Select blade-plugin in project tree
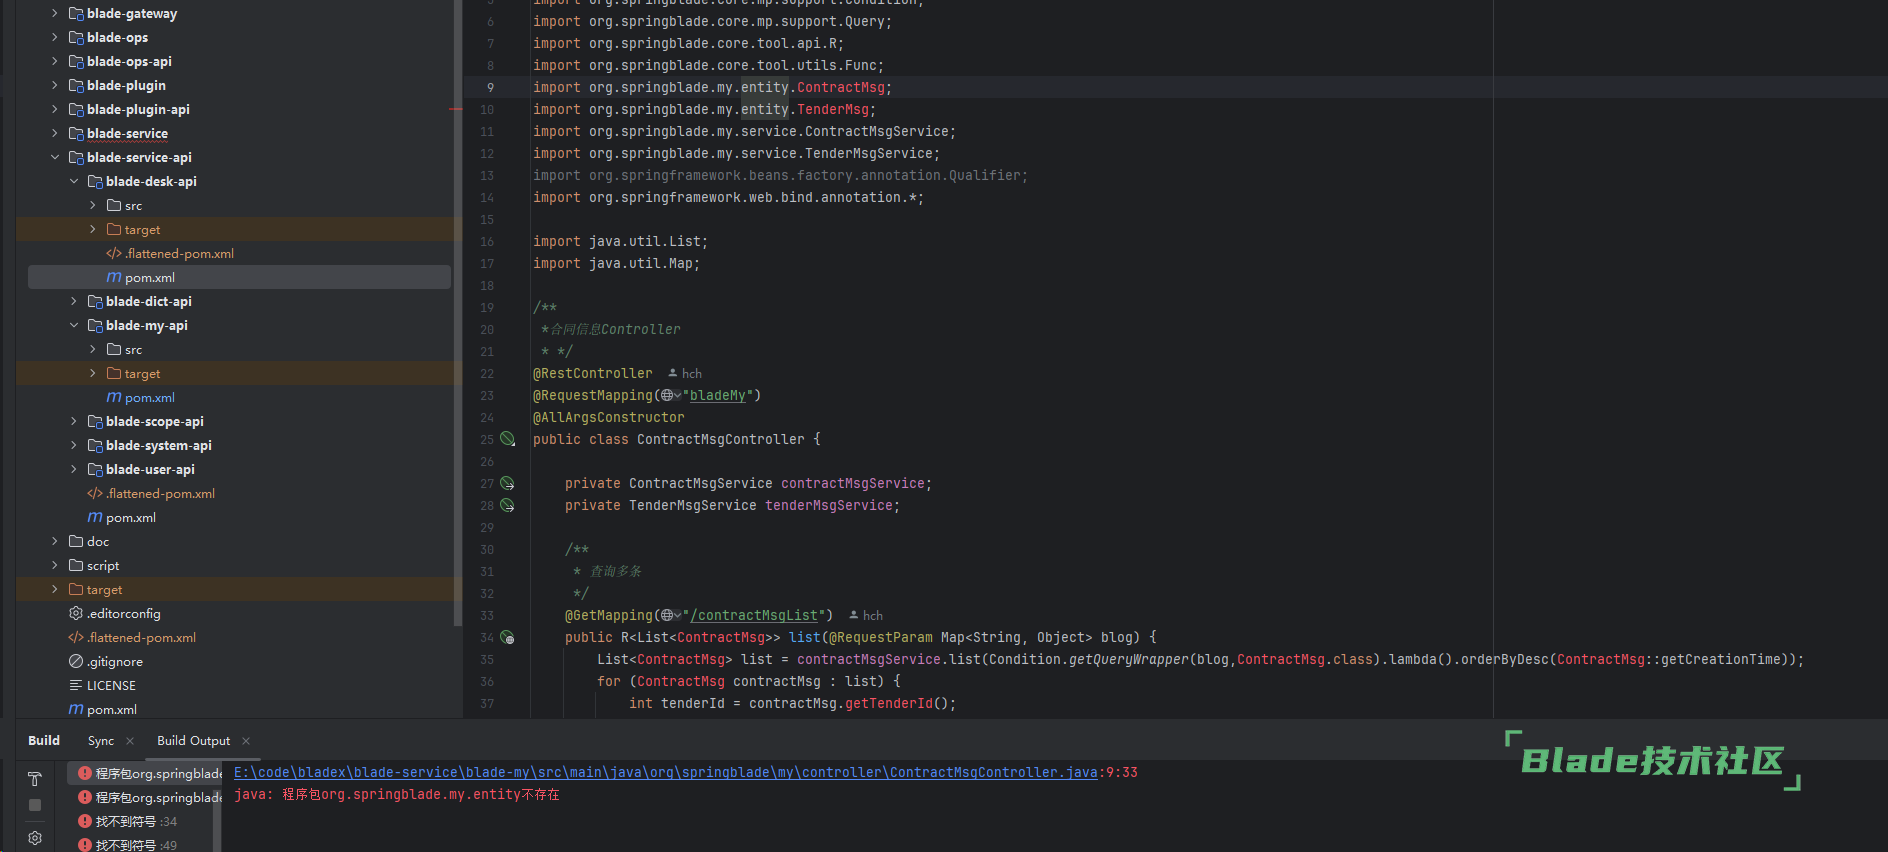1888x852 pixels. [126, 85]
